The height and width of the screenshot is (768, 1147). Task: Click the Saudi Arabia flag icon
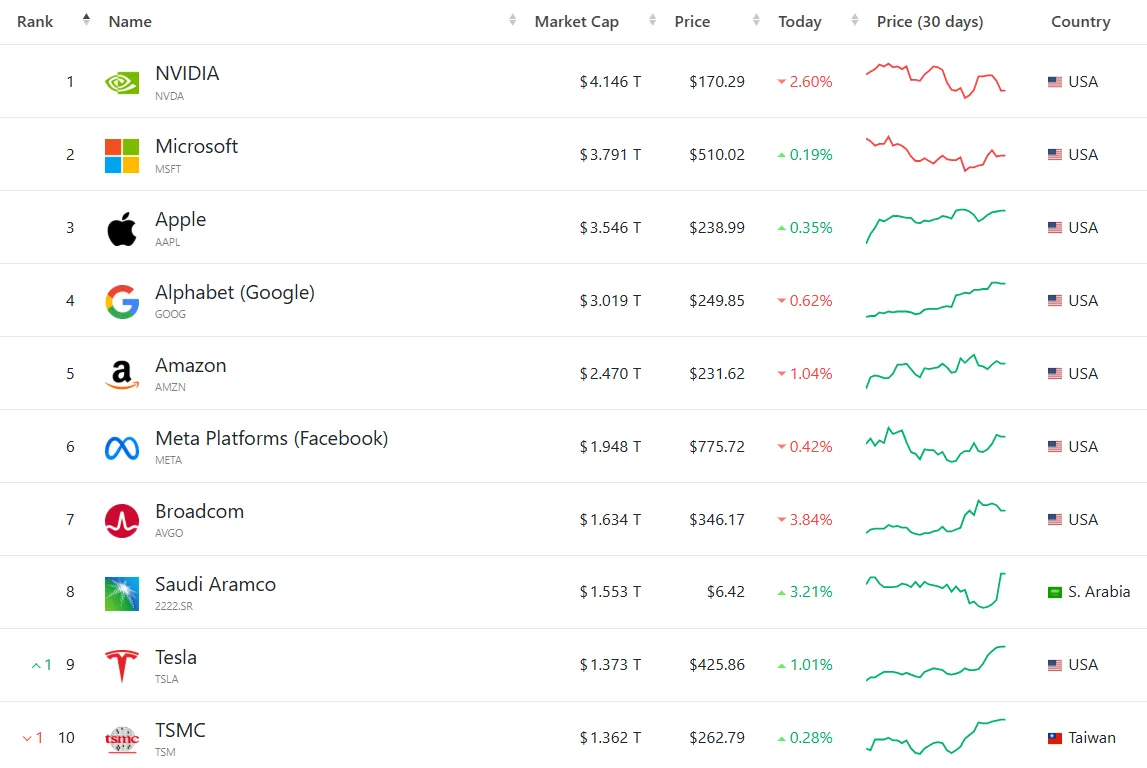(1054, 592)
